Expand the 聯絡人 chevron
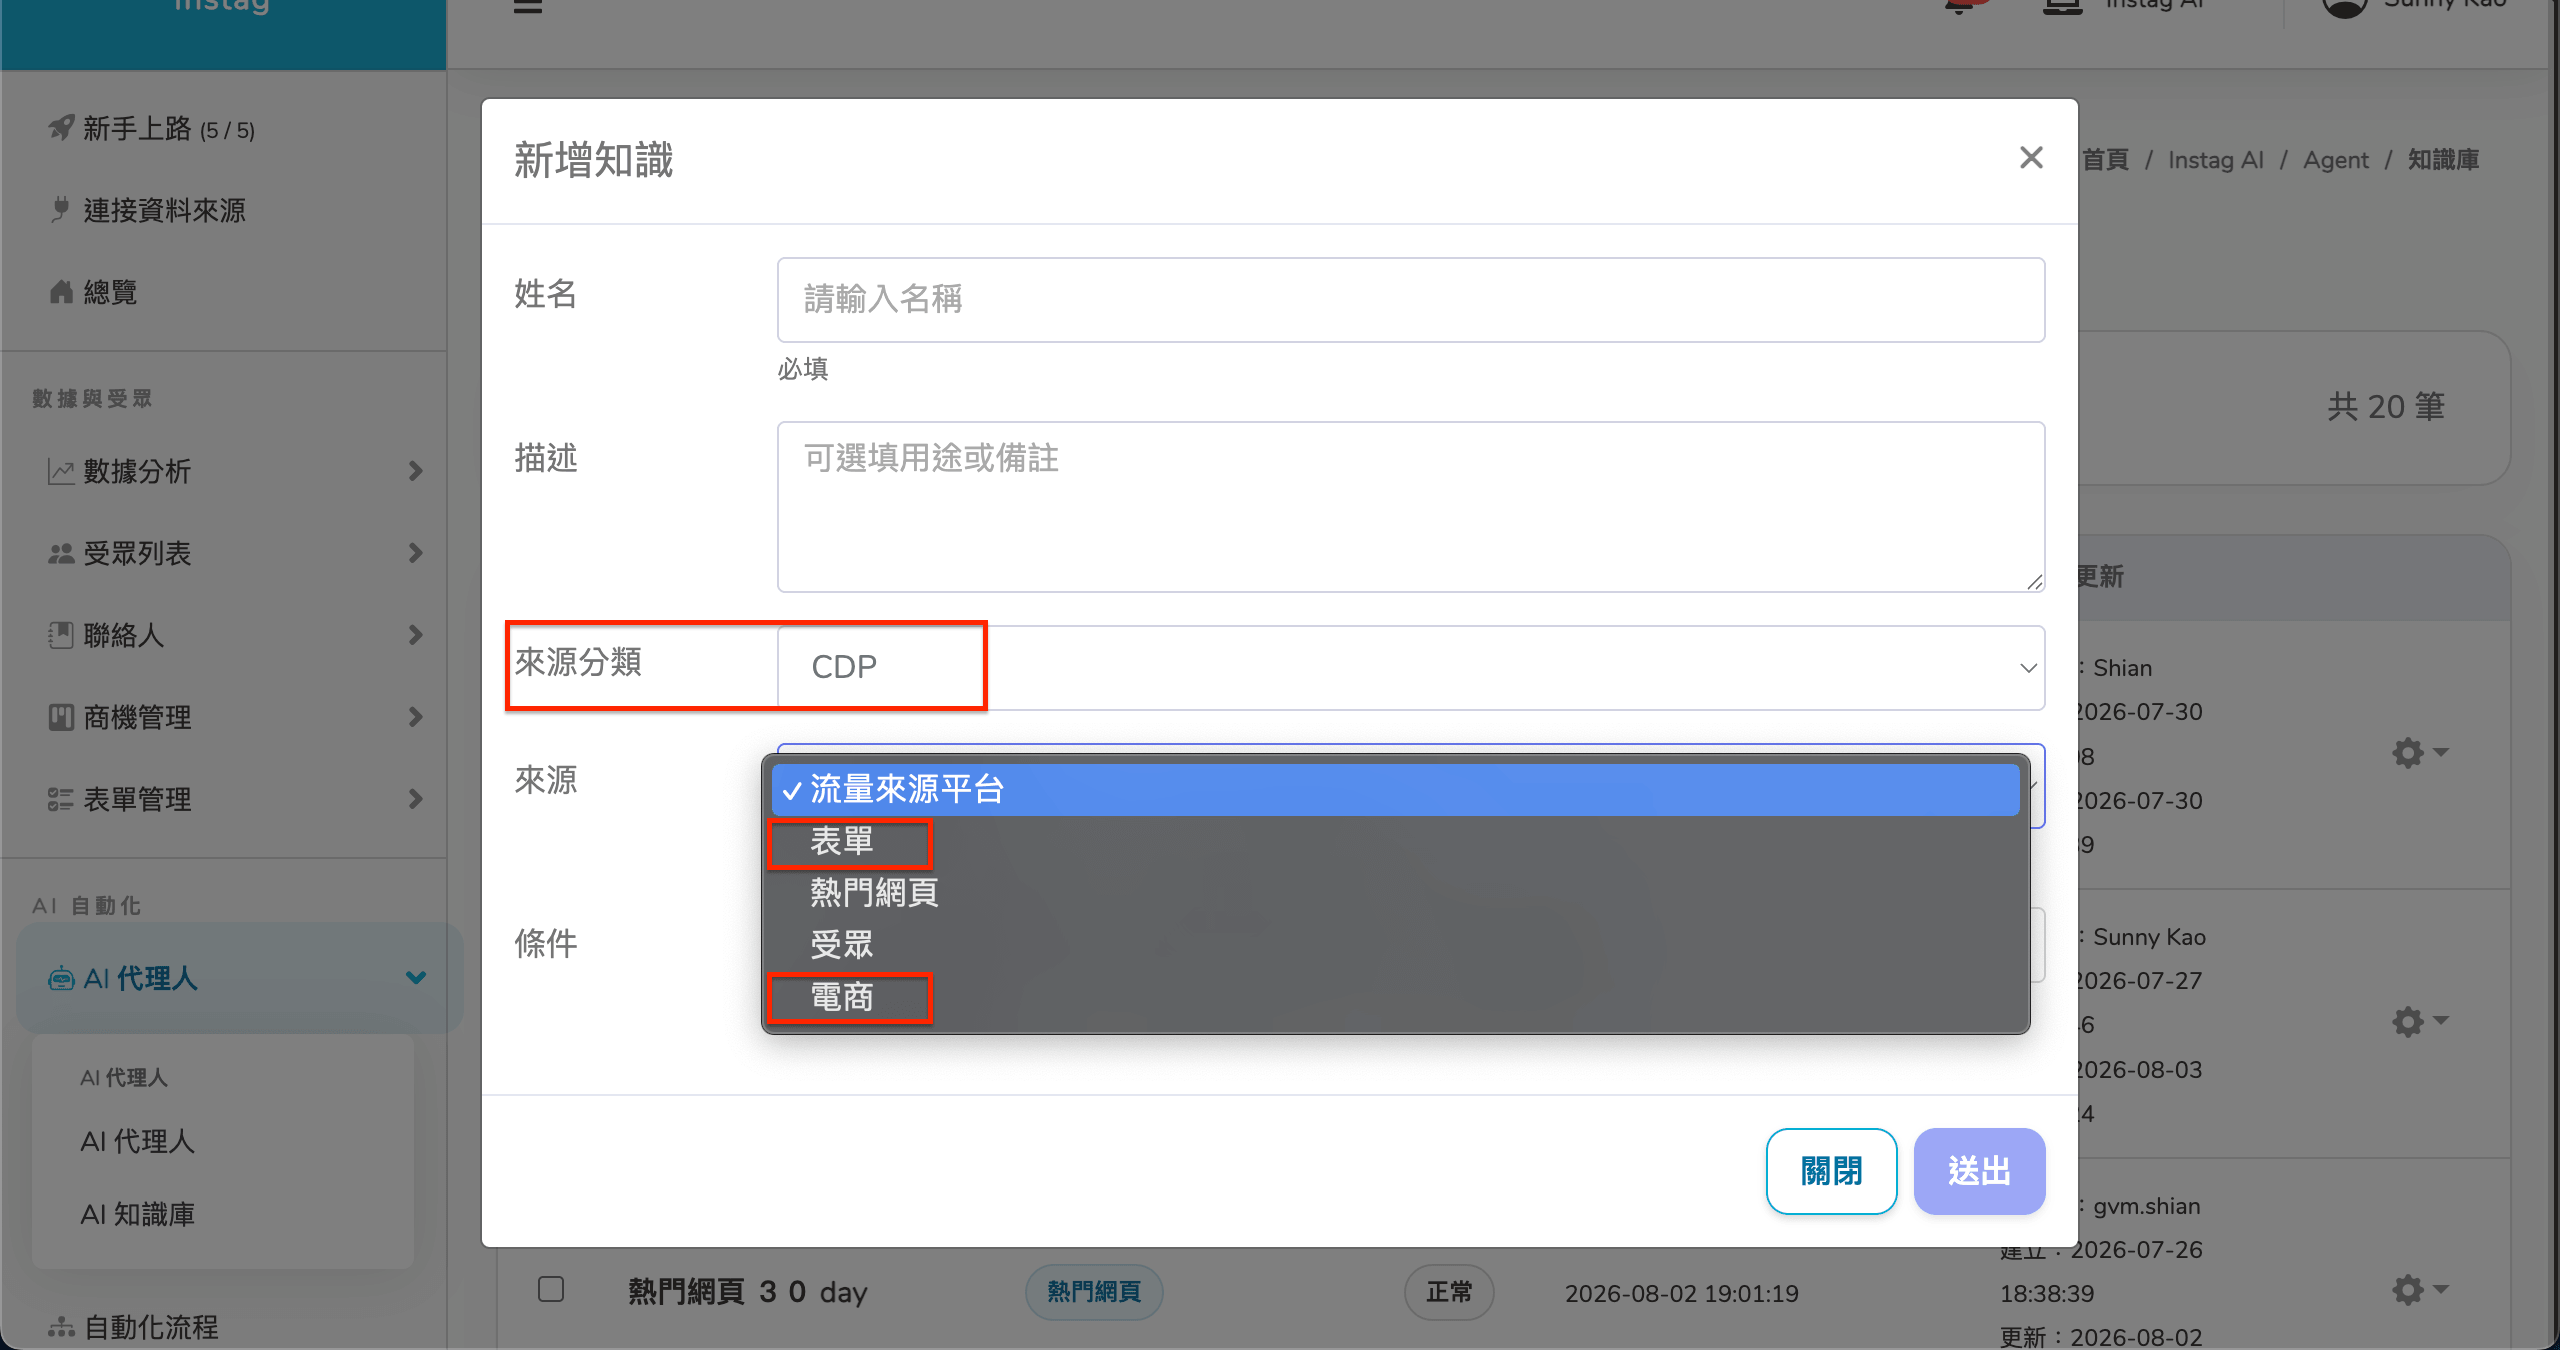 [x=416, y=635]
